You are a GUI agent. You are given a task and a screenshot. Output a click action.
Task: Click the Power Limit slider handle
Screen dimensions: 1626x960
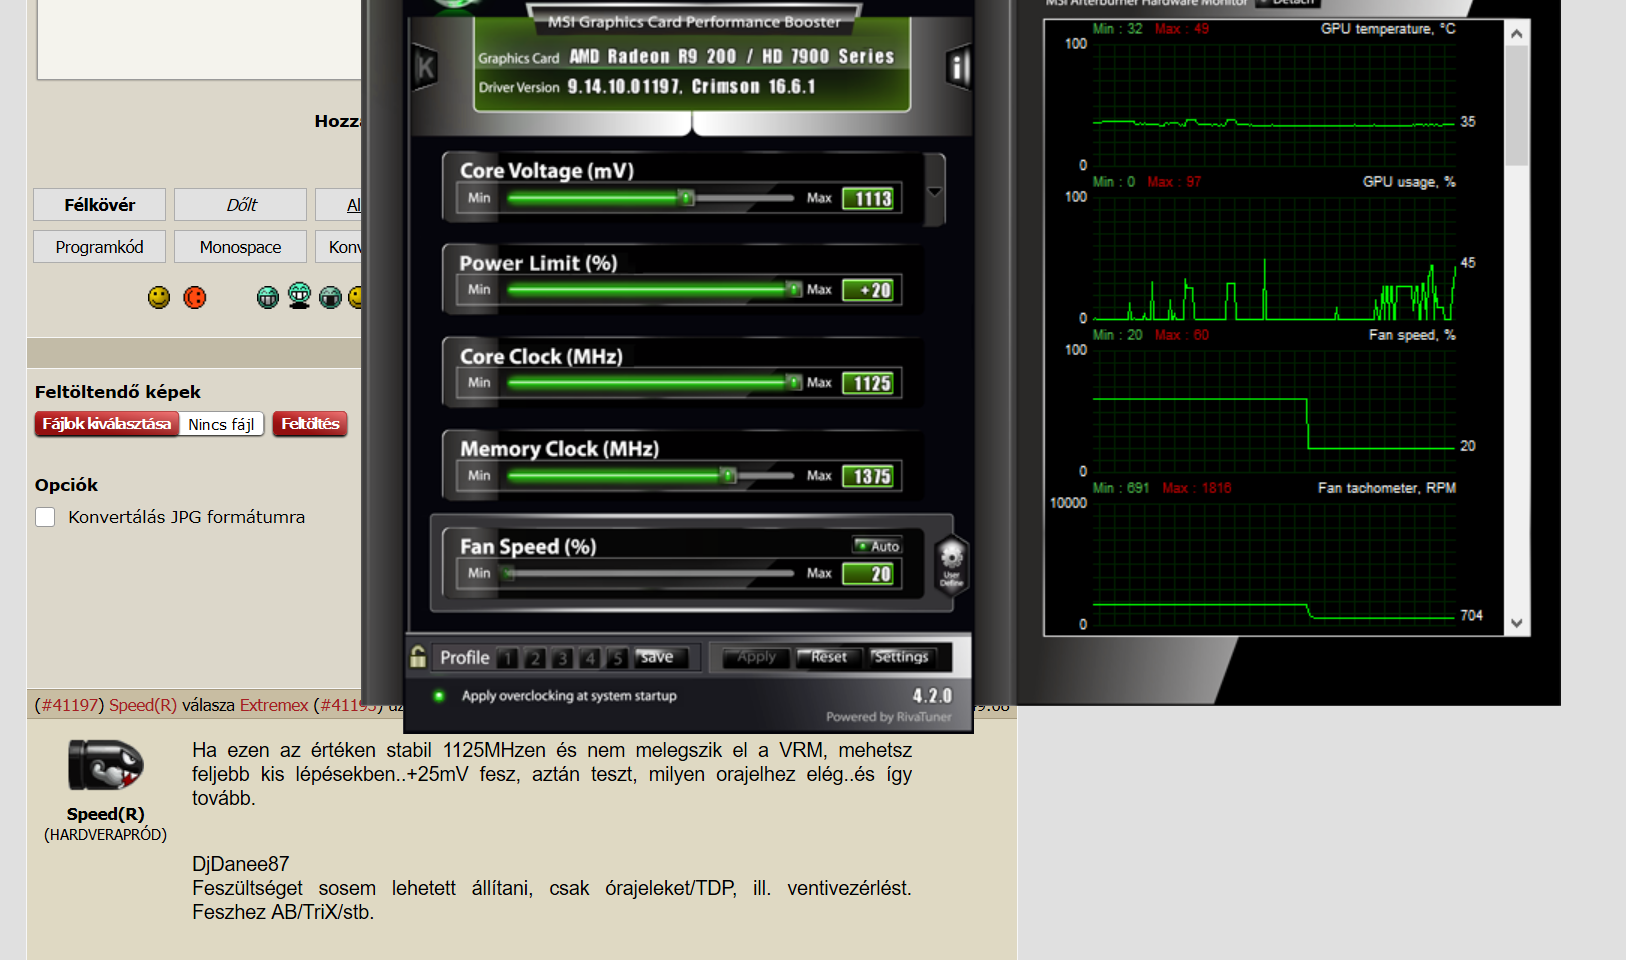(x=793, y=290)
